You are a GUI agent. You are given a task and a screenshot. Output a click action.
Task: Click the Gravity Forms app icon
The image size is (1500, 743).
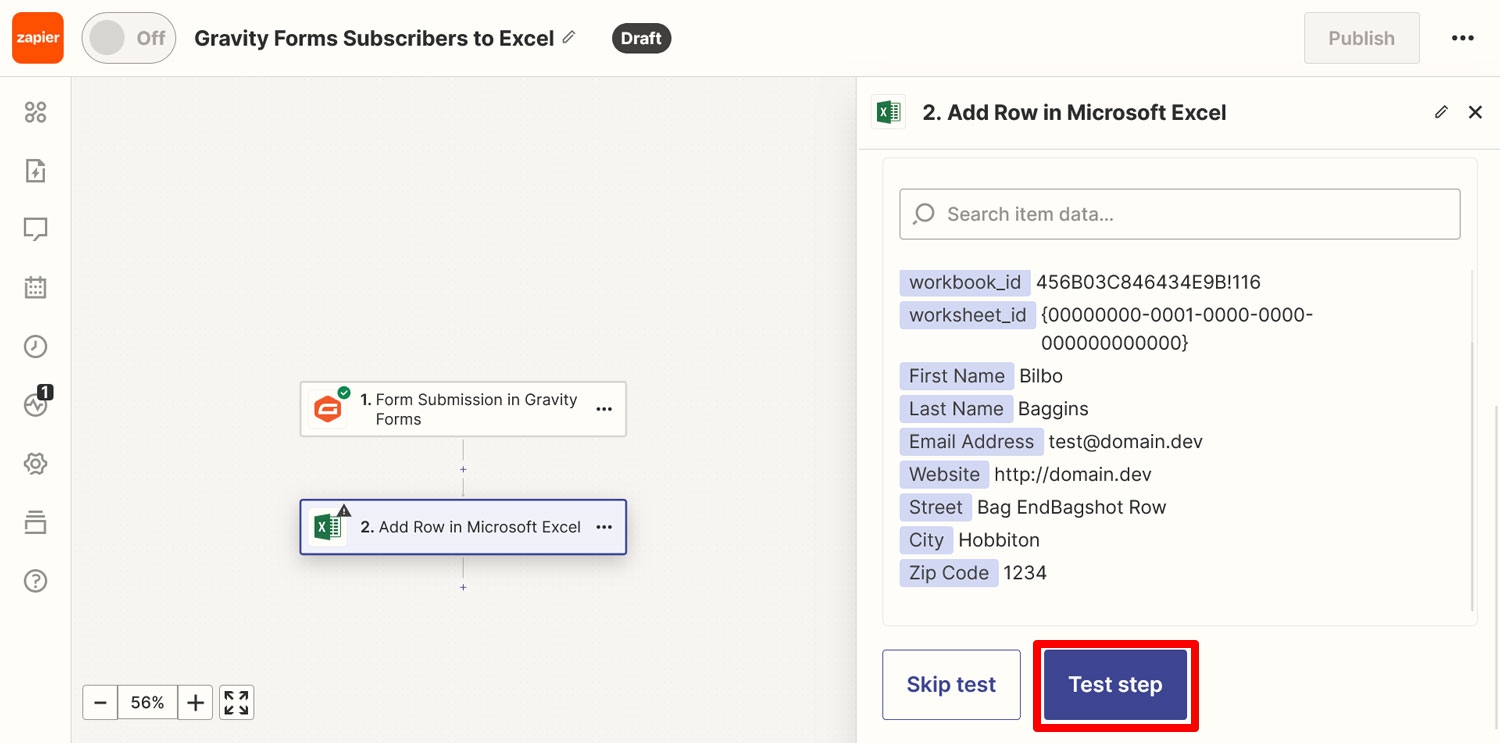click(329, 408)
